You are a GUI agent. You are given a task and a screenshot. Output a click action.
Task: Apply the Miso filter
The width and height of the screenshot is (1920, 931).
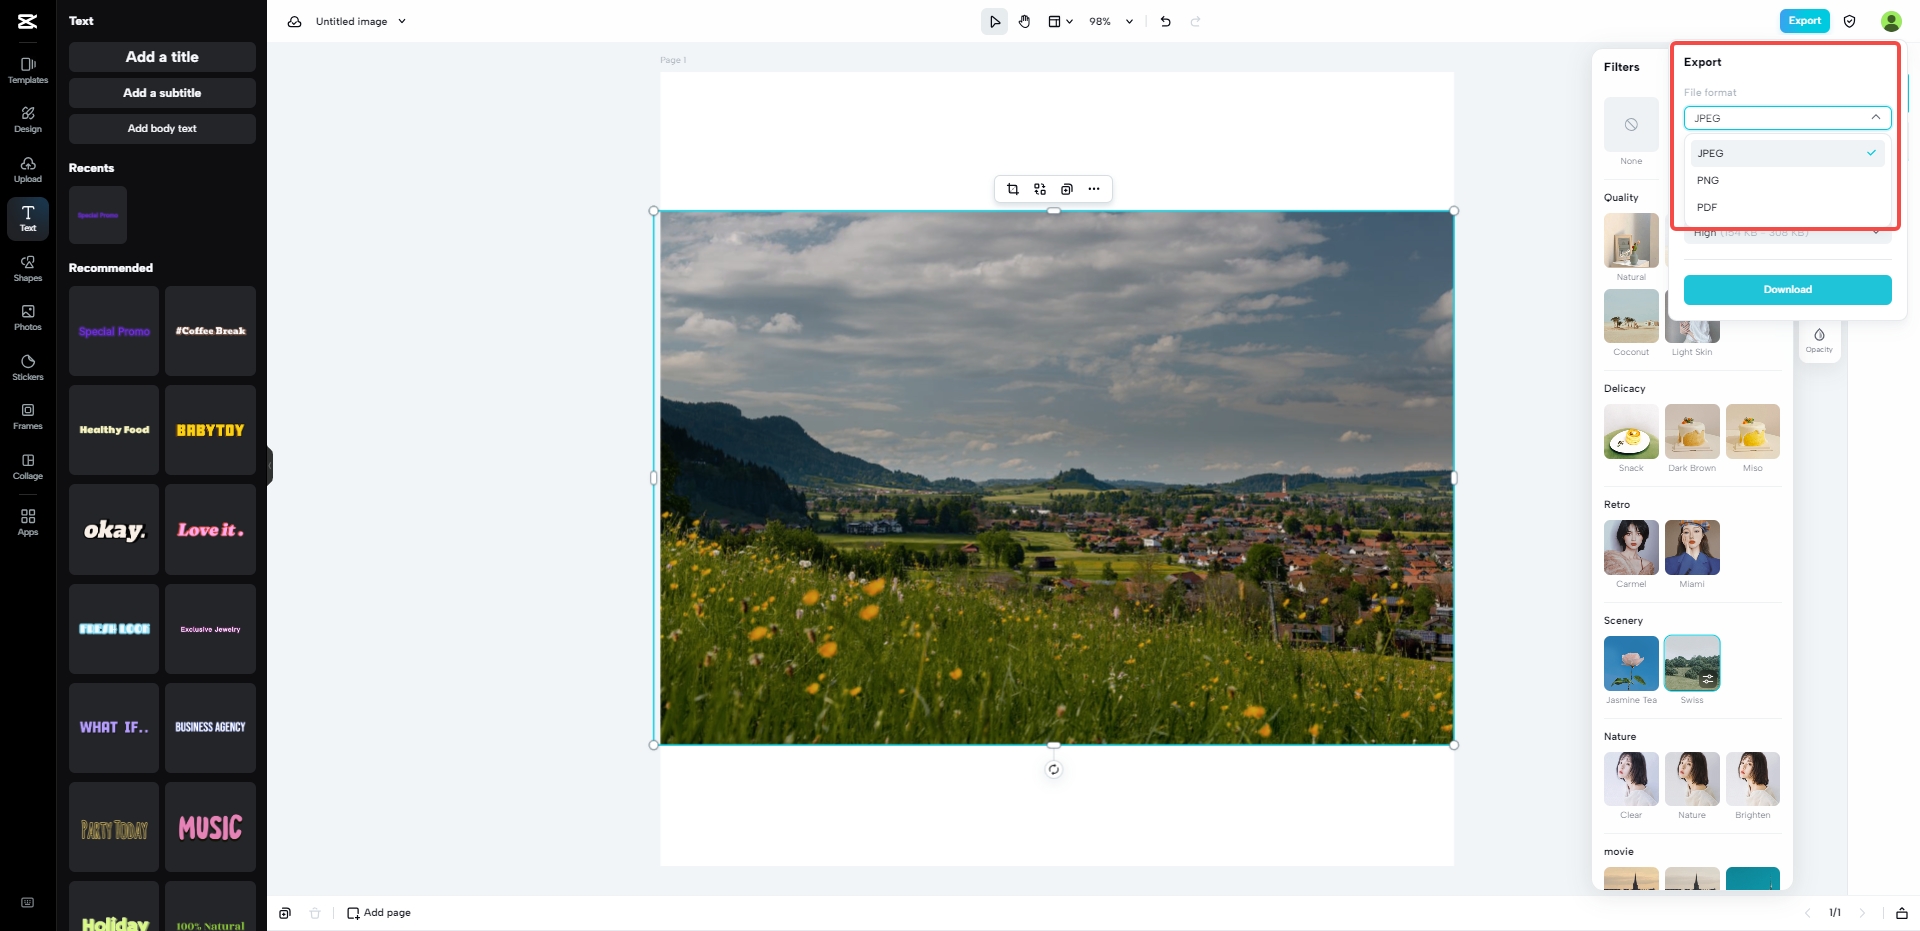click(x=1753, y=431)
